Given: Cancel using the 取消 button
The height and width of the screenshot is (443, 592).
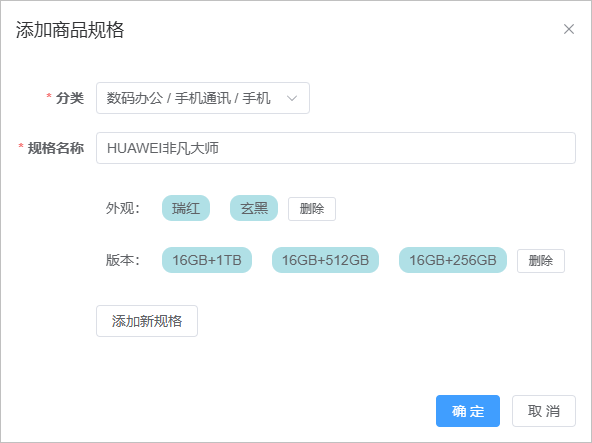Looking at the screenshot, I should point(544,411).
